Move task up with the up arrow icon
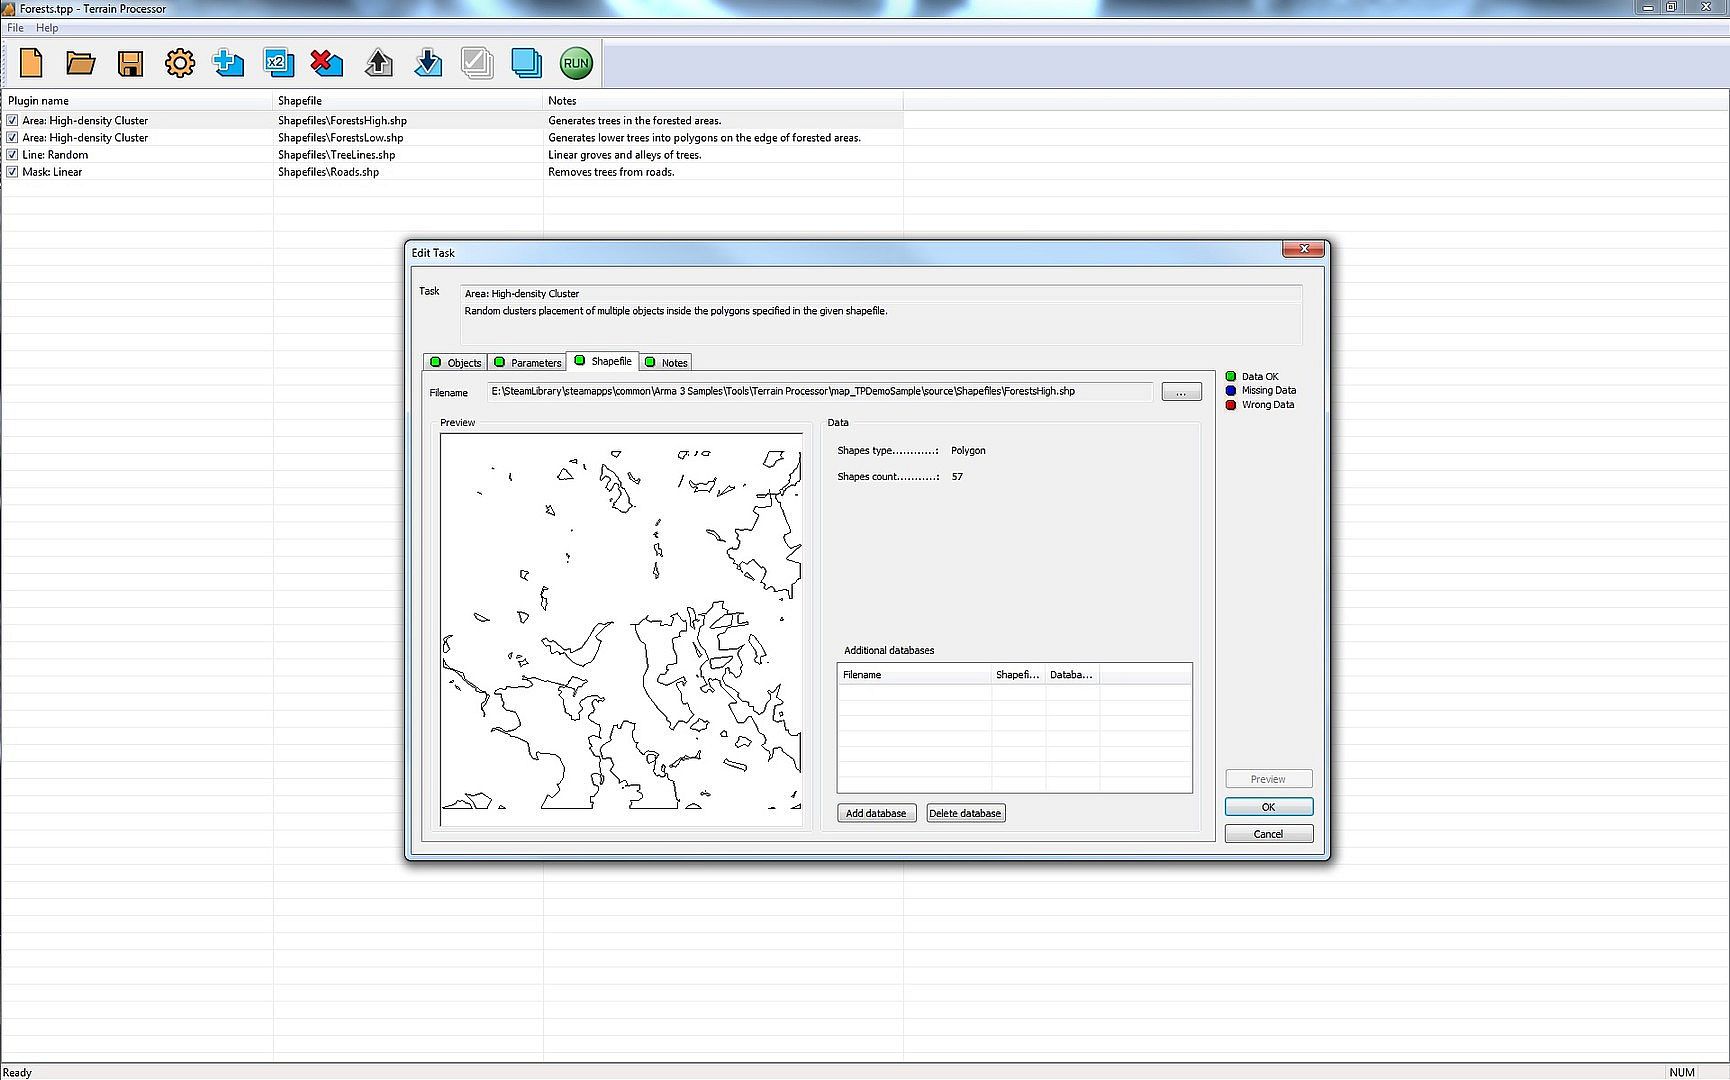Image resolution: width=1730 pixels, height=1080 pixels. (x=378, y=63)
